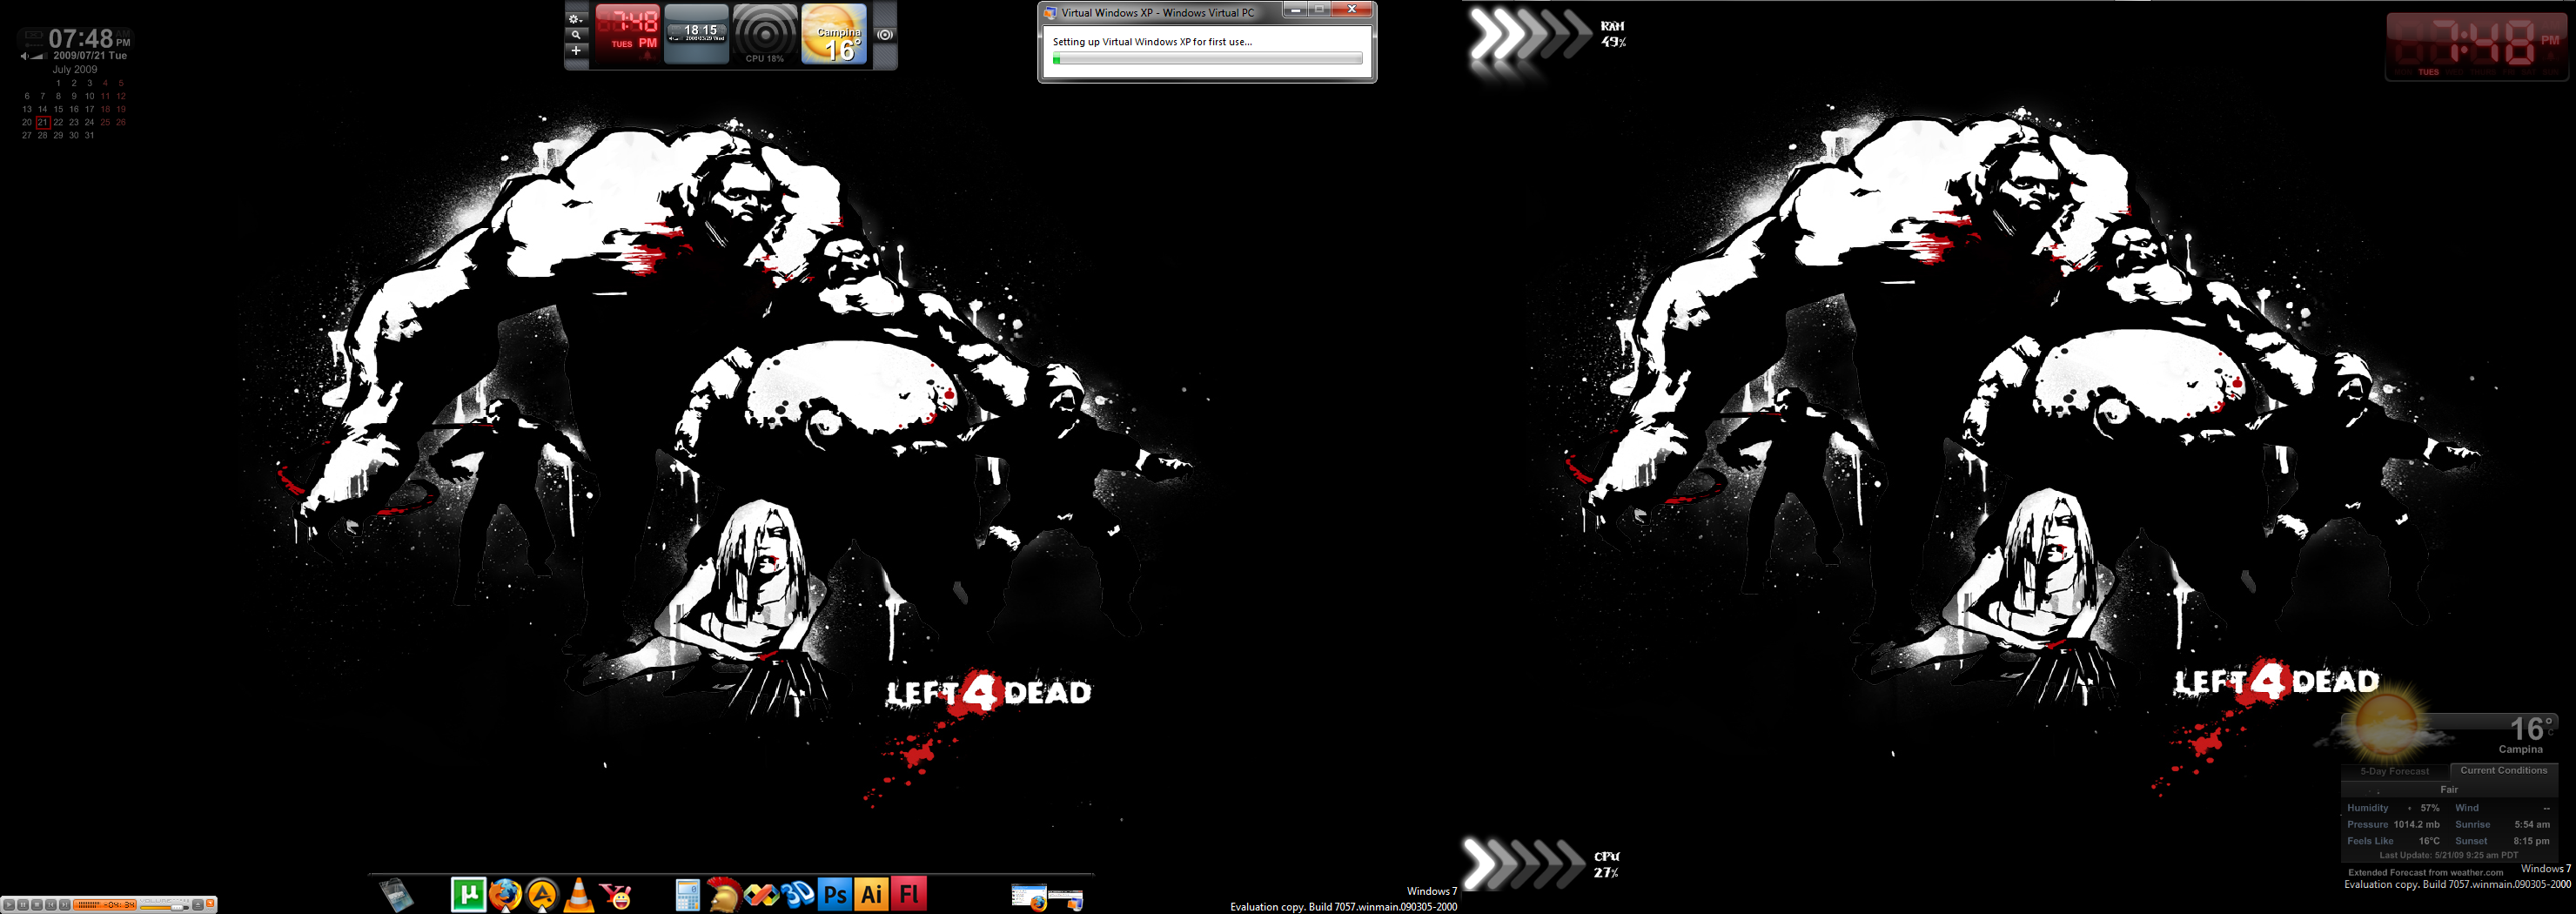Open the 18:15 clock gadget thumbnail
This screenshot has height=914, width=2576.
pyautogui.click(x=697, y=34)
